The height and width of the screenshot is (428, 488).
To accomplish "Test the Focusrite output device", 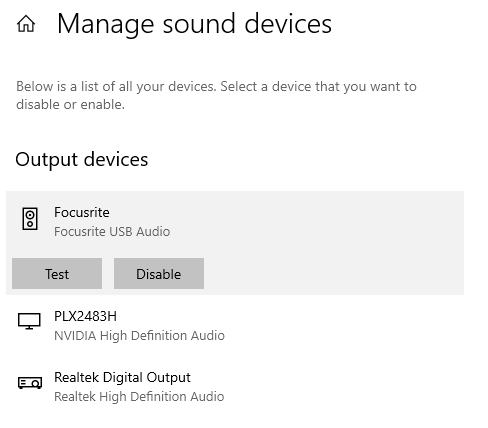I will point(57,273).
